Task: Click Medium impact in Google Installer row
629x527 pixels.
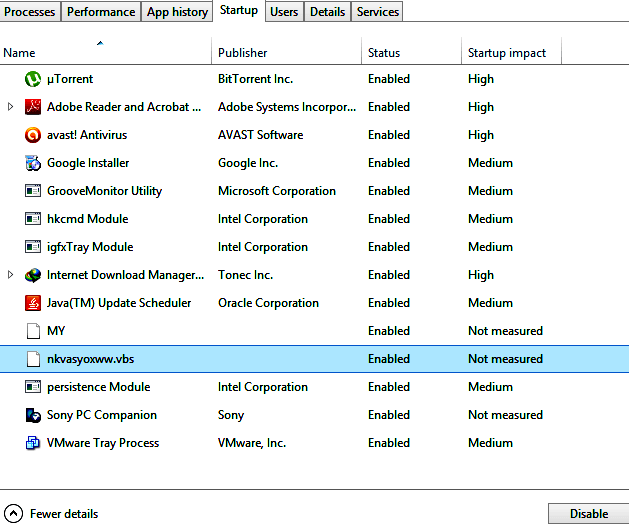Action: coord(490,163)
